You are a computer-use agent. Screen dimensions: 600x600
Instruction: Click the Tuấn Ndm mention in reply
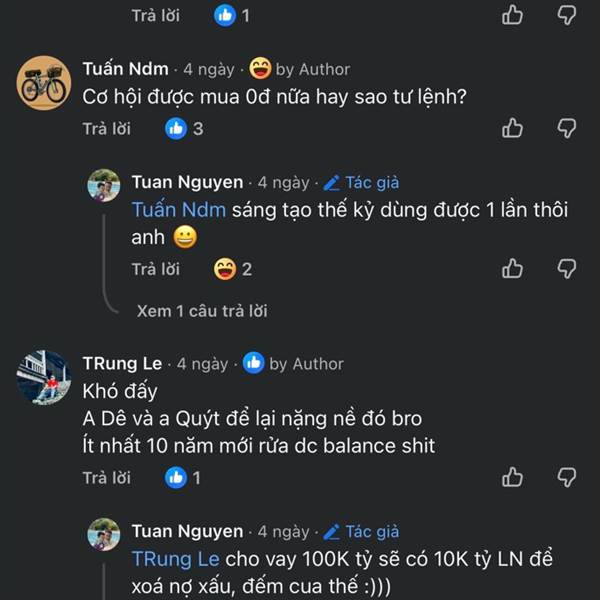[178, 210]
